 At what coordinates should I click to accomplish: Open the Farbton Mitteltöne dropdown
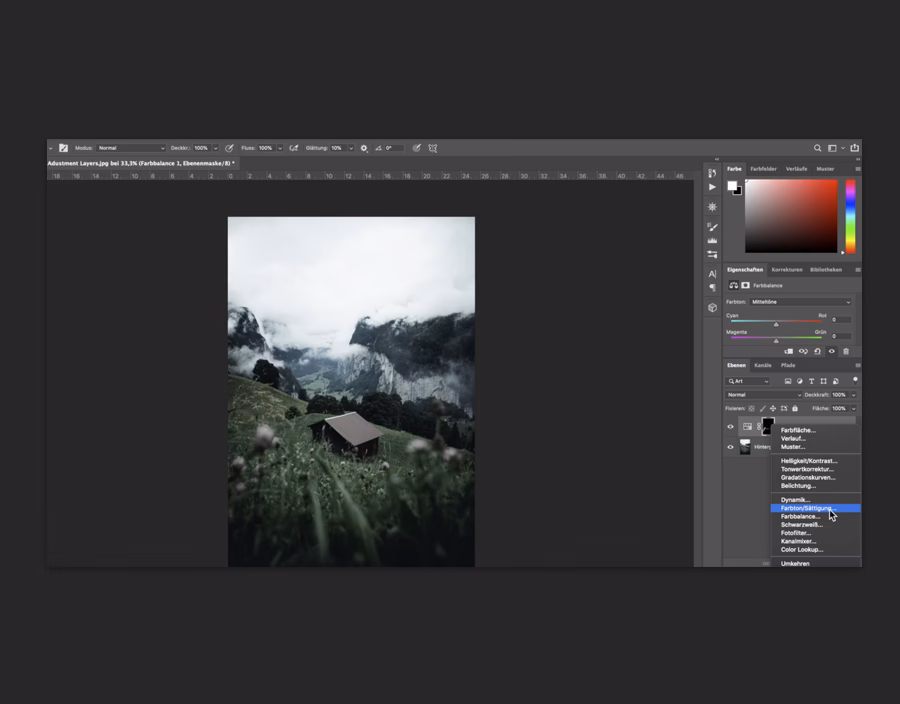800,302
